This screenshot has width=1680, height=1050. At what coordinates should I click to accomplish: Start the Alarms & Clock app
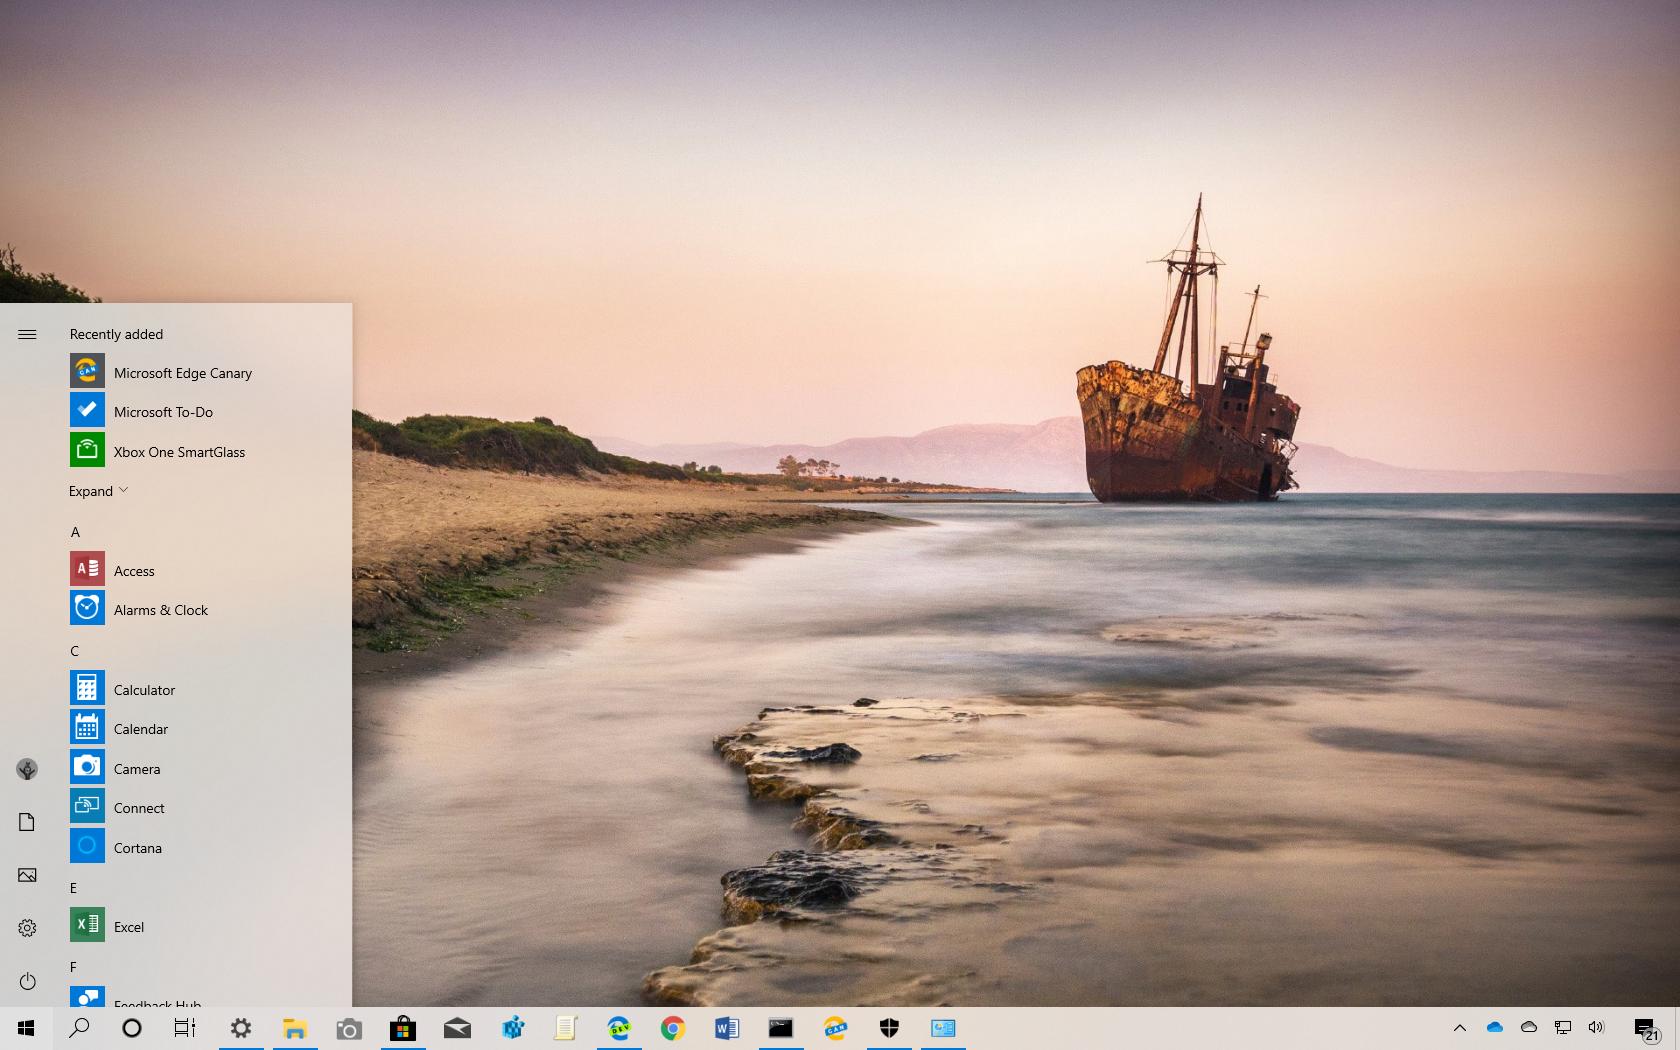pos(161,609)
